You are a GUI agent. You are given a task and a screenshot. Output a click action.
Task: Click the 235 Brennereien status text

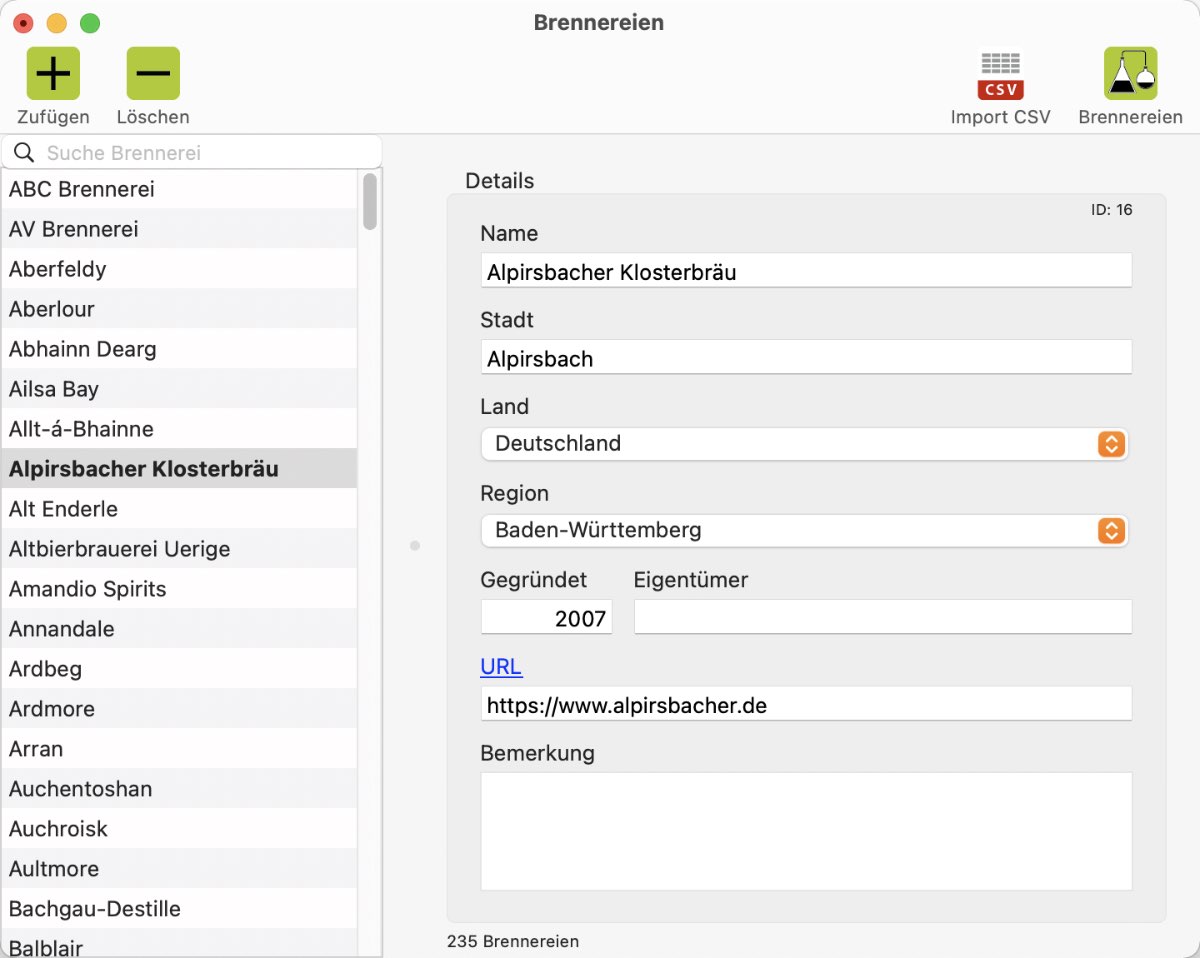pos(513,941)
